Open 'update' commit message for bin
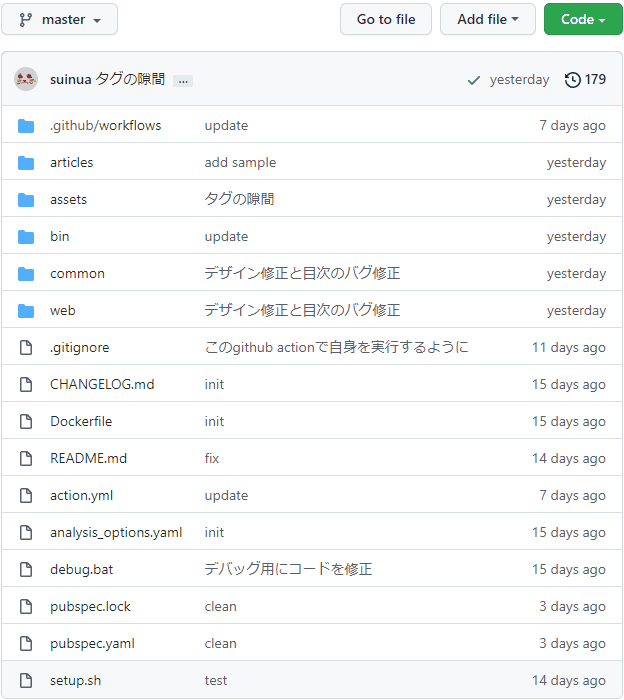The height and width of the screenshot is (700, 624). pyautogui.click(x=226, y=237)
